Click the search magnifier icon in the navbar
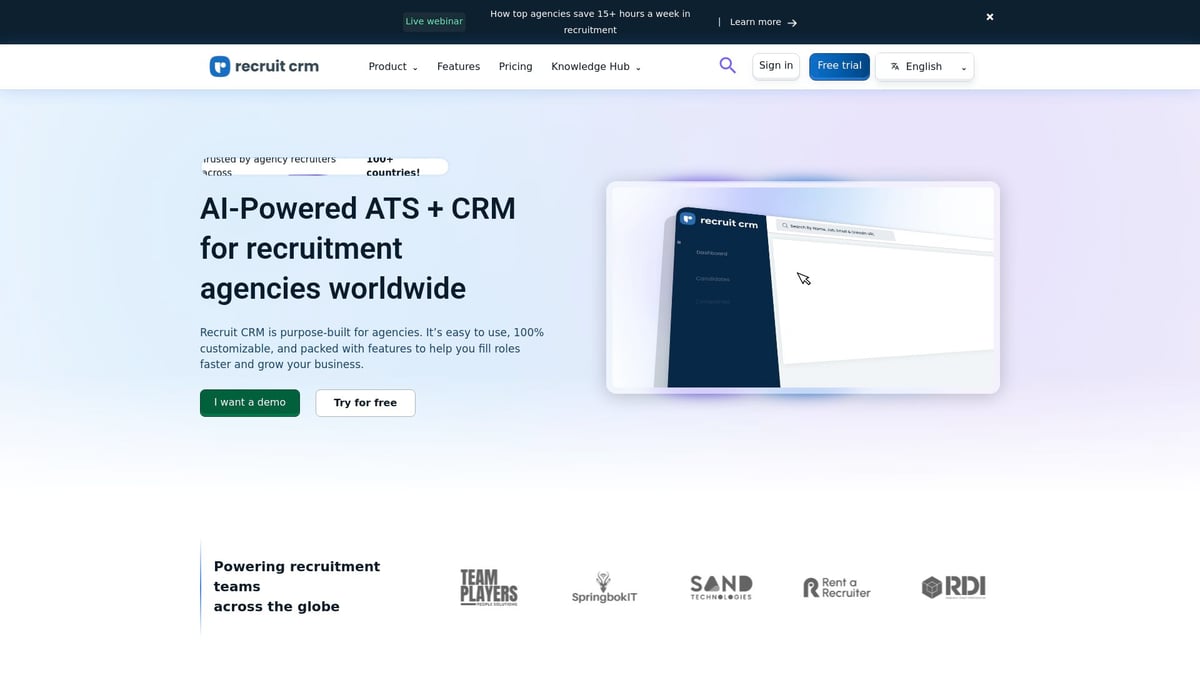 click(727, 64)
